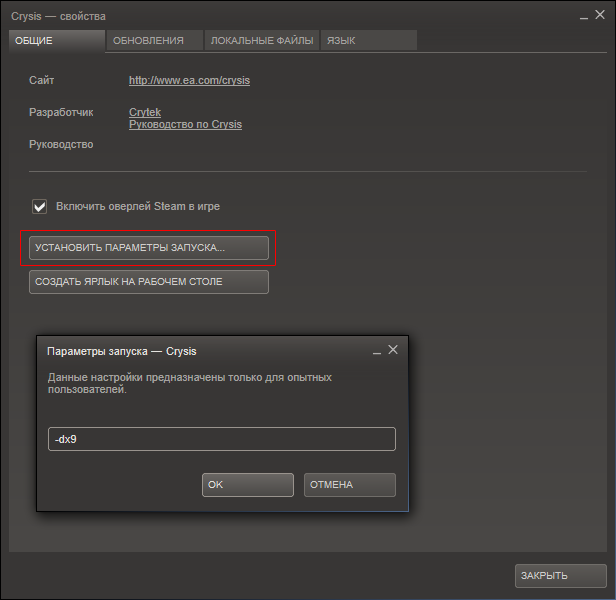Viewport: 616px width, 600px height.
Task: Minimize the Crysis properties window
Action: 584,17
